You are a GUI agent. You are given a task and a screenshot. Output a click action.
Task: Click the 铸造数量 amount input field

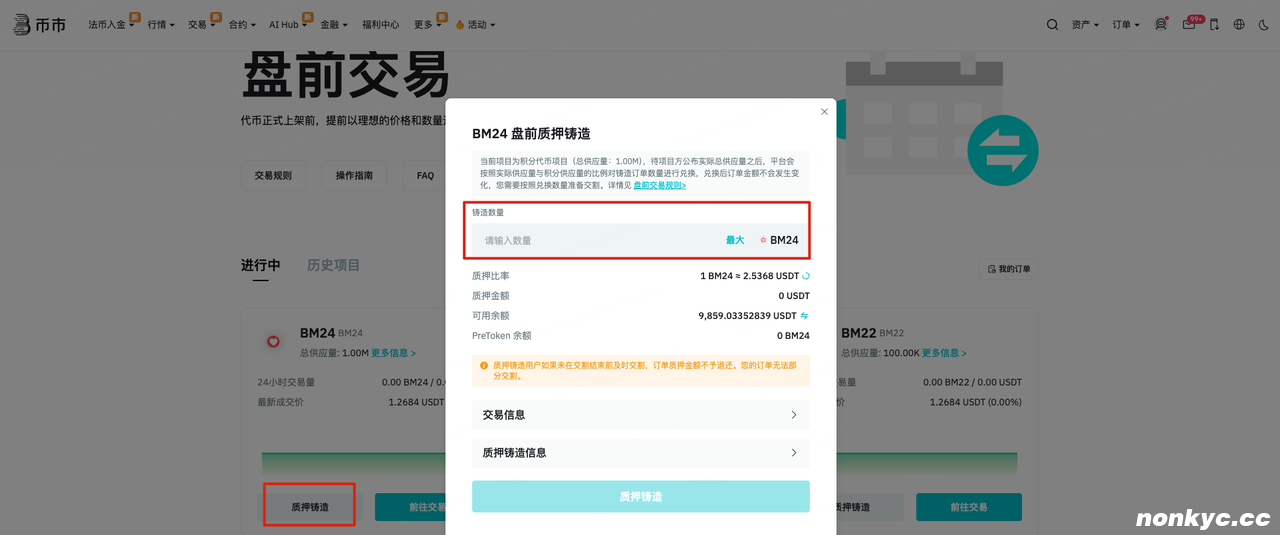600,240
